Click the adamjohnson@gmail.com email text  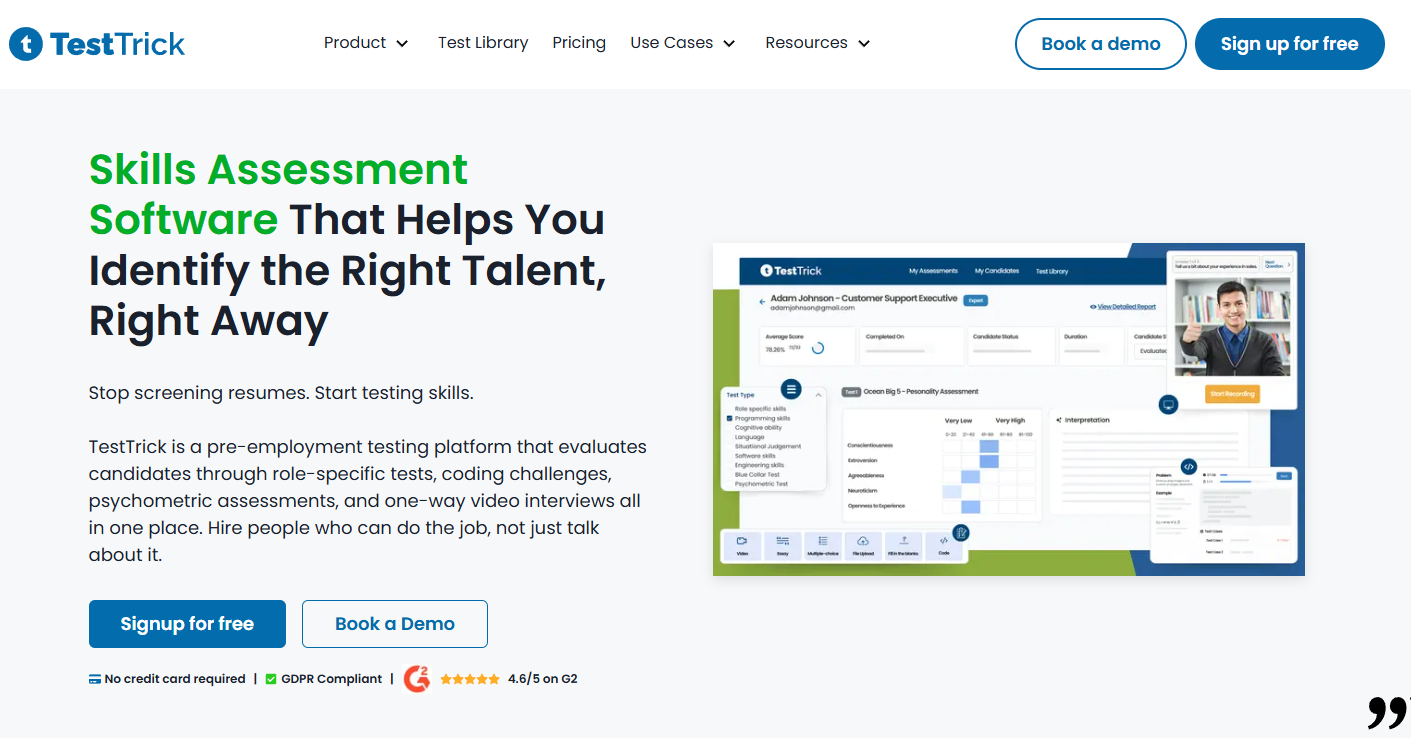[x=812, y=308]
